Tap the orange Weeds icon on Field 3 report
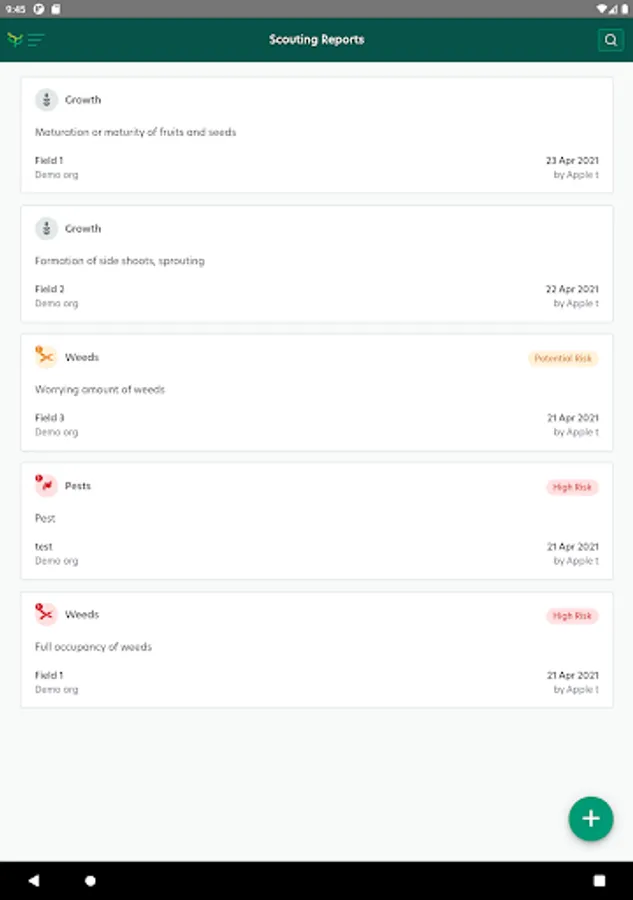This screenshot has height=900, width=633. coord(46,357)
